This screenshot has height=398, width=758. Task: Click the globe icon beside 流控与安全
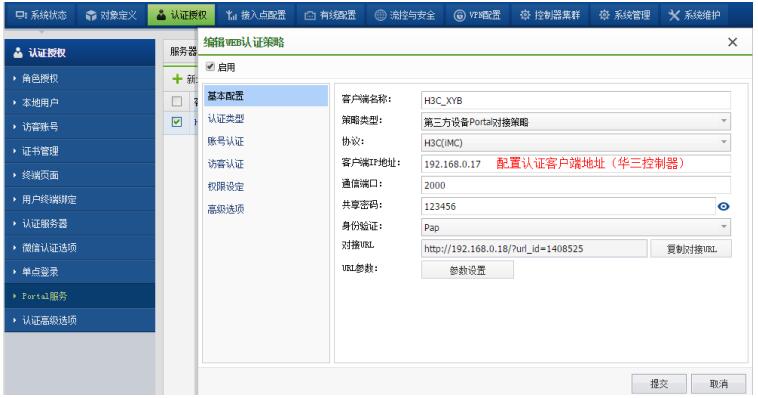[381, 15]
